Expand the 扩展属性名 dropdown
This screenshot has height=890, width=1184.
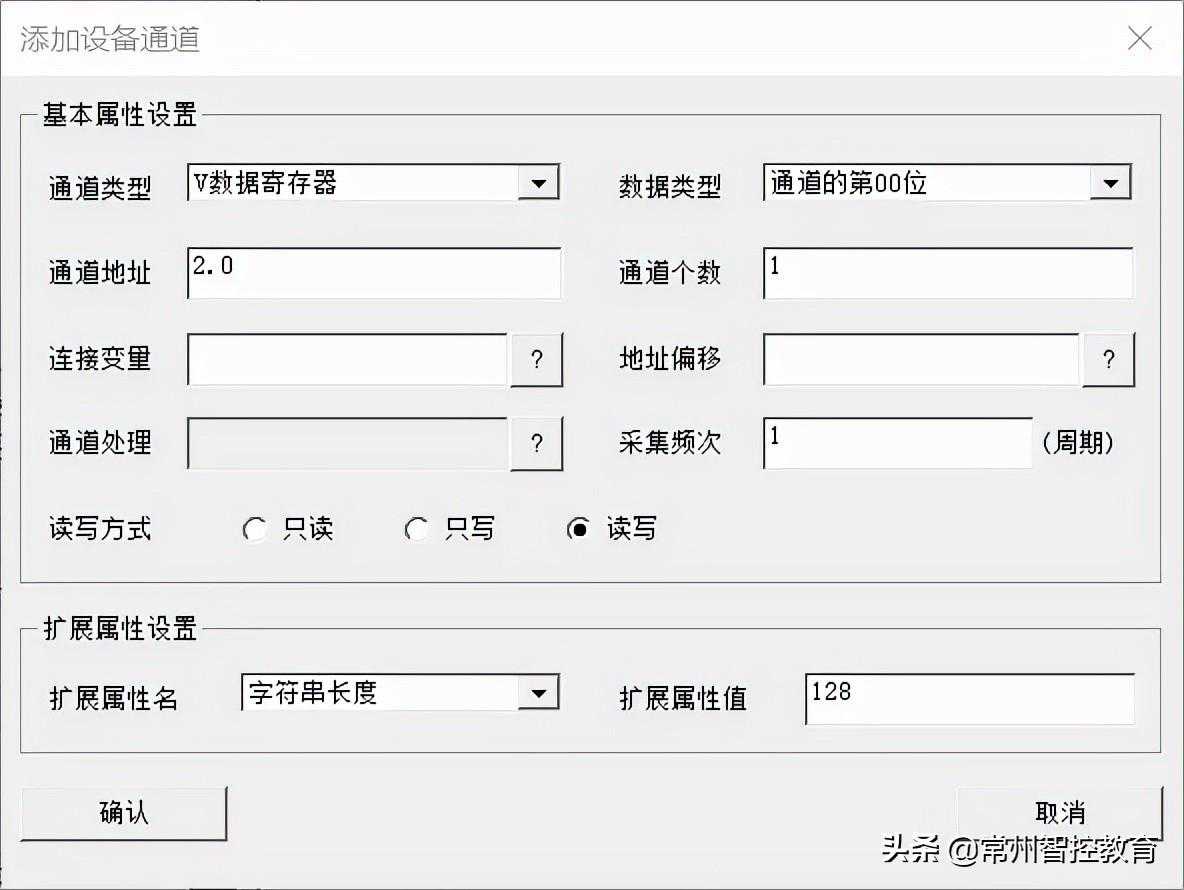click(x=538, y=692)
